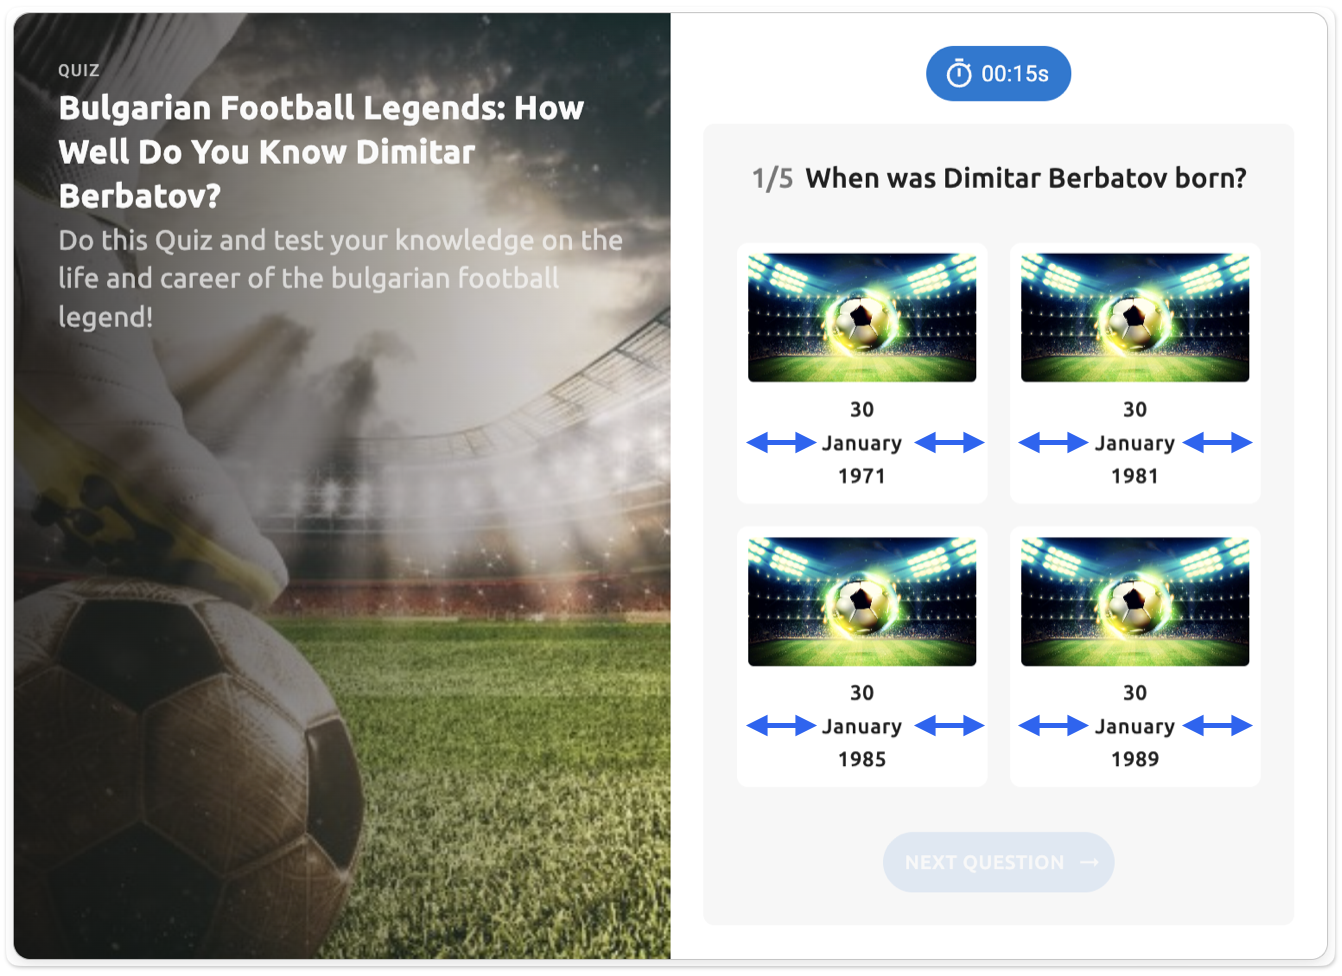Click the quiz title about Dimitar Berbatov
The image size is (1342, 976).
(x=321, y=151)
